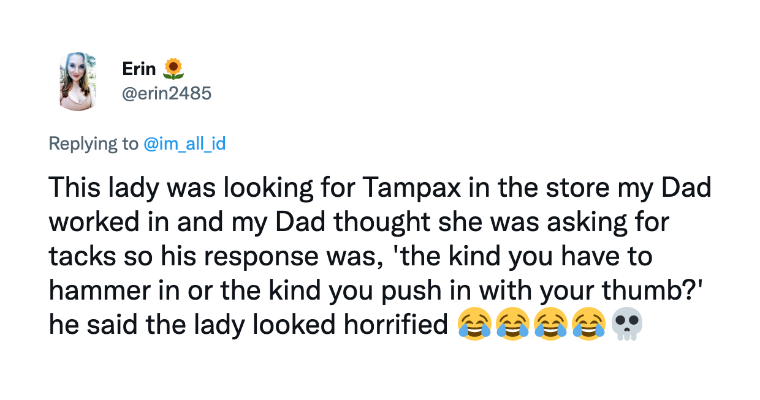
Task: Open Erin's profile picture
Action: point(78,81)
